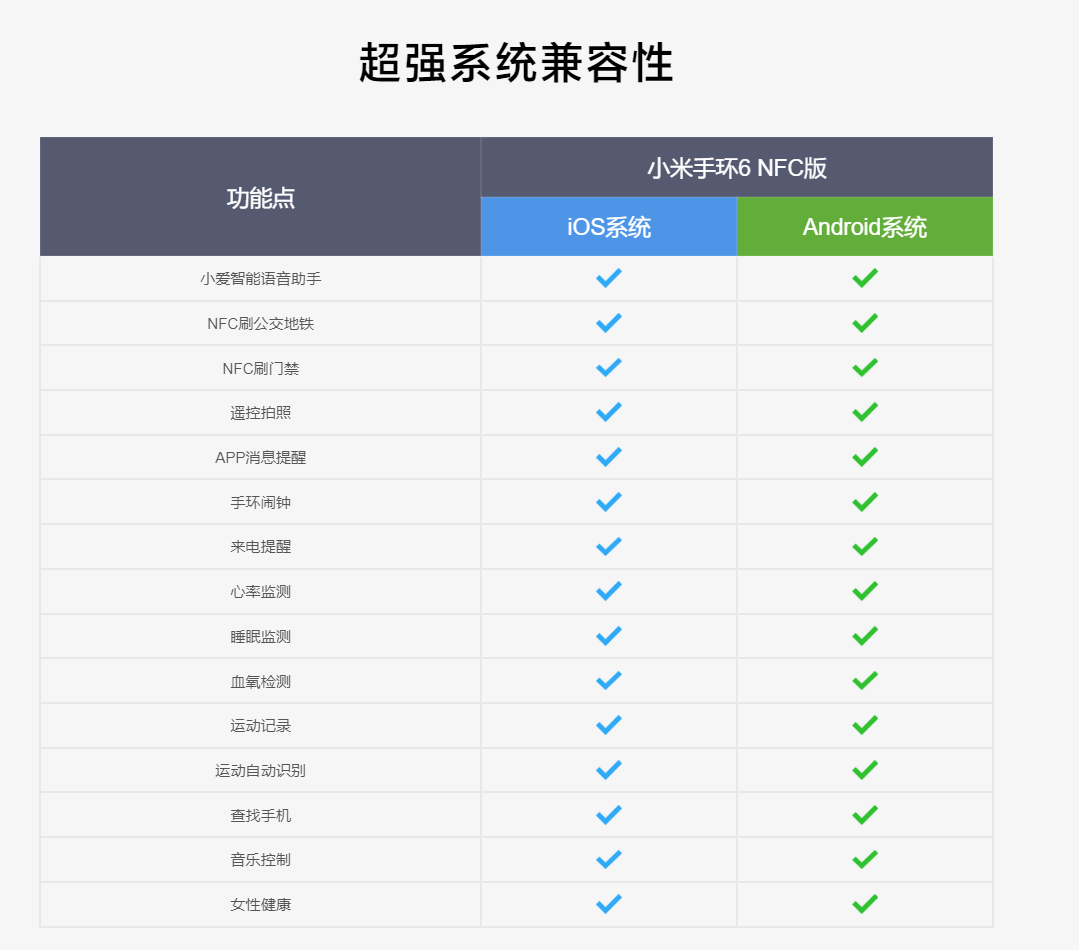Click the Android checkmark for 睡眠监测
Image resolution: width=1079 pixels, height=950 pixels.
[864, 636]
